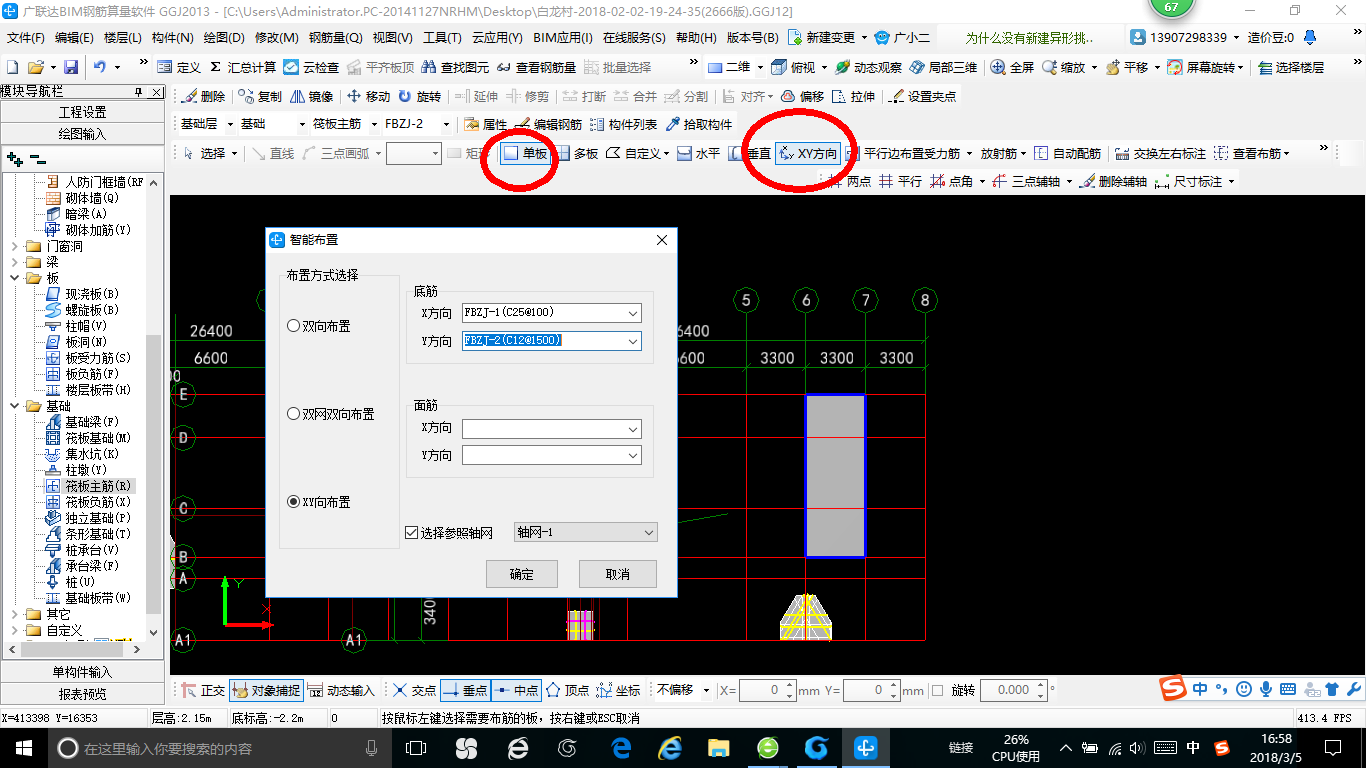Toggle 动态输入 dynamic input
The width and height of the screenshot is (1366, 768).
(341, 690)
